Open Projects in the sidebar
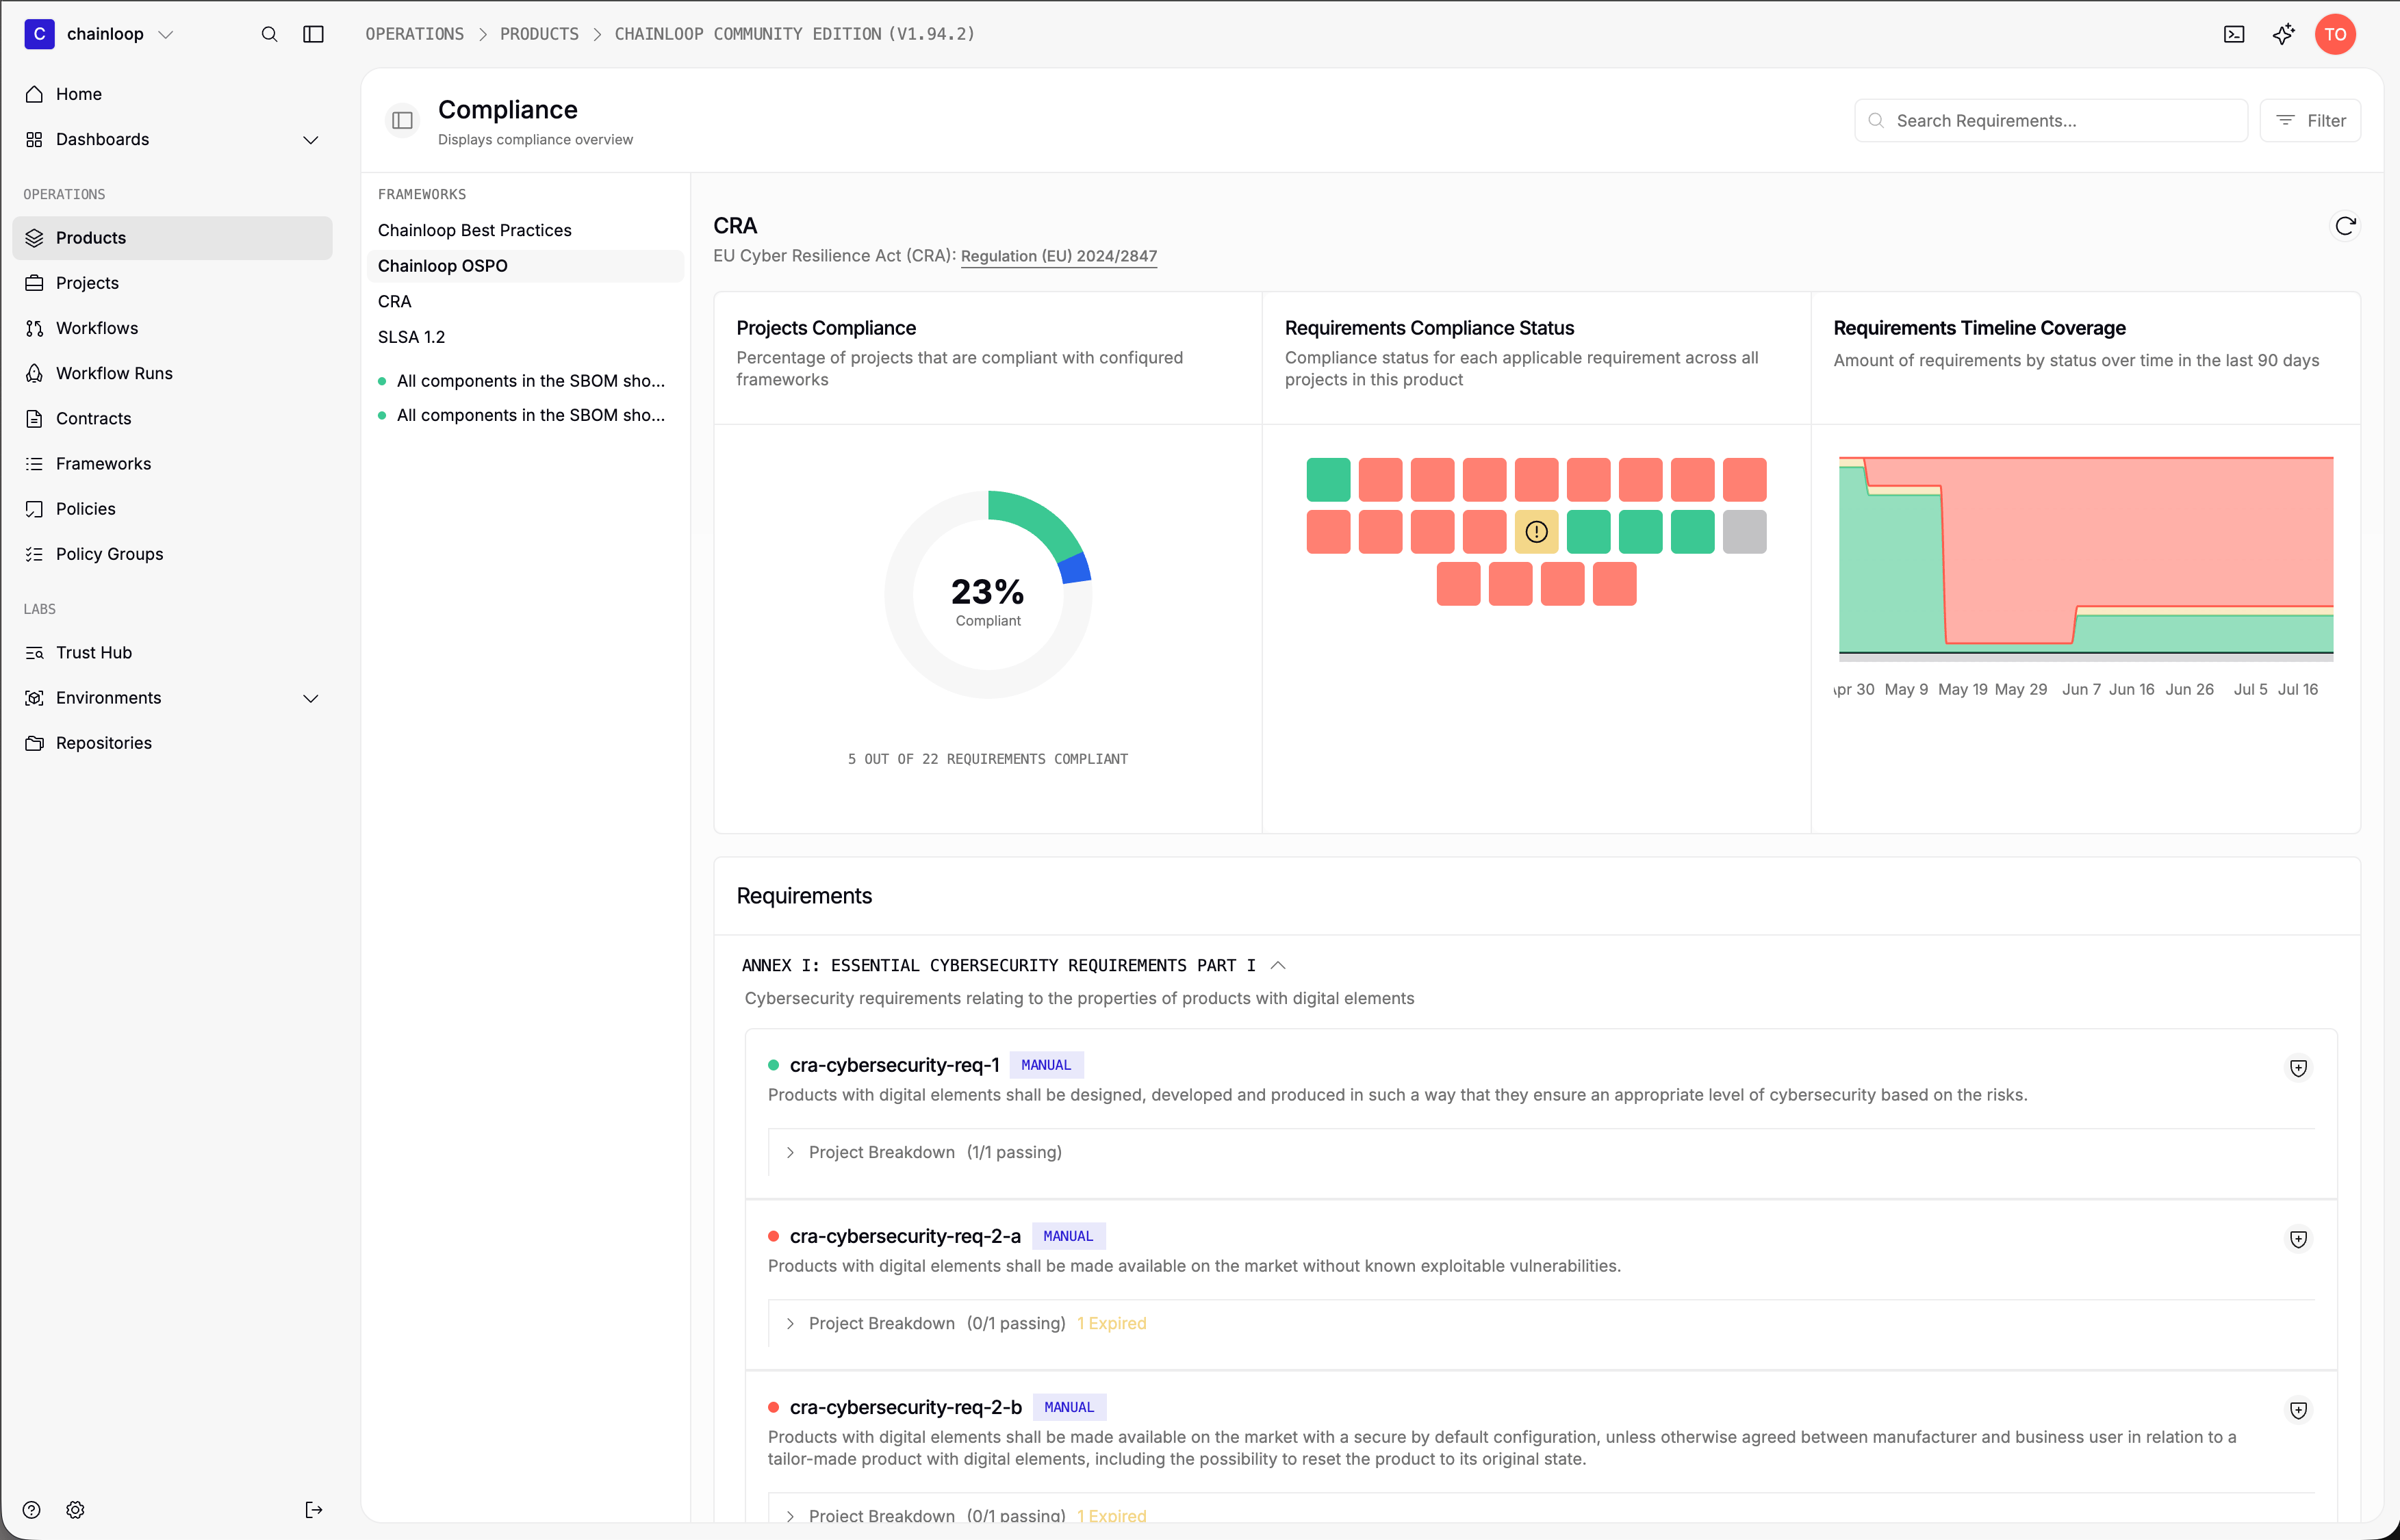 tap(172, 283)
